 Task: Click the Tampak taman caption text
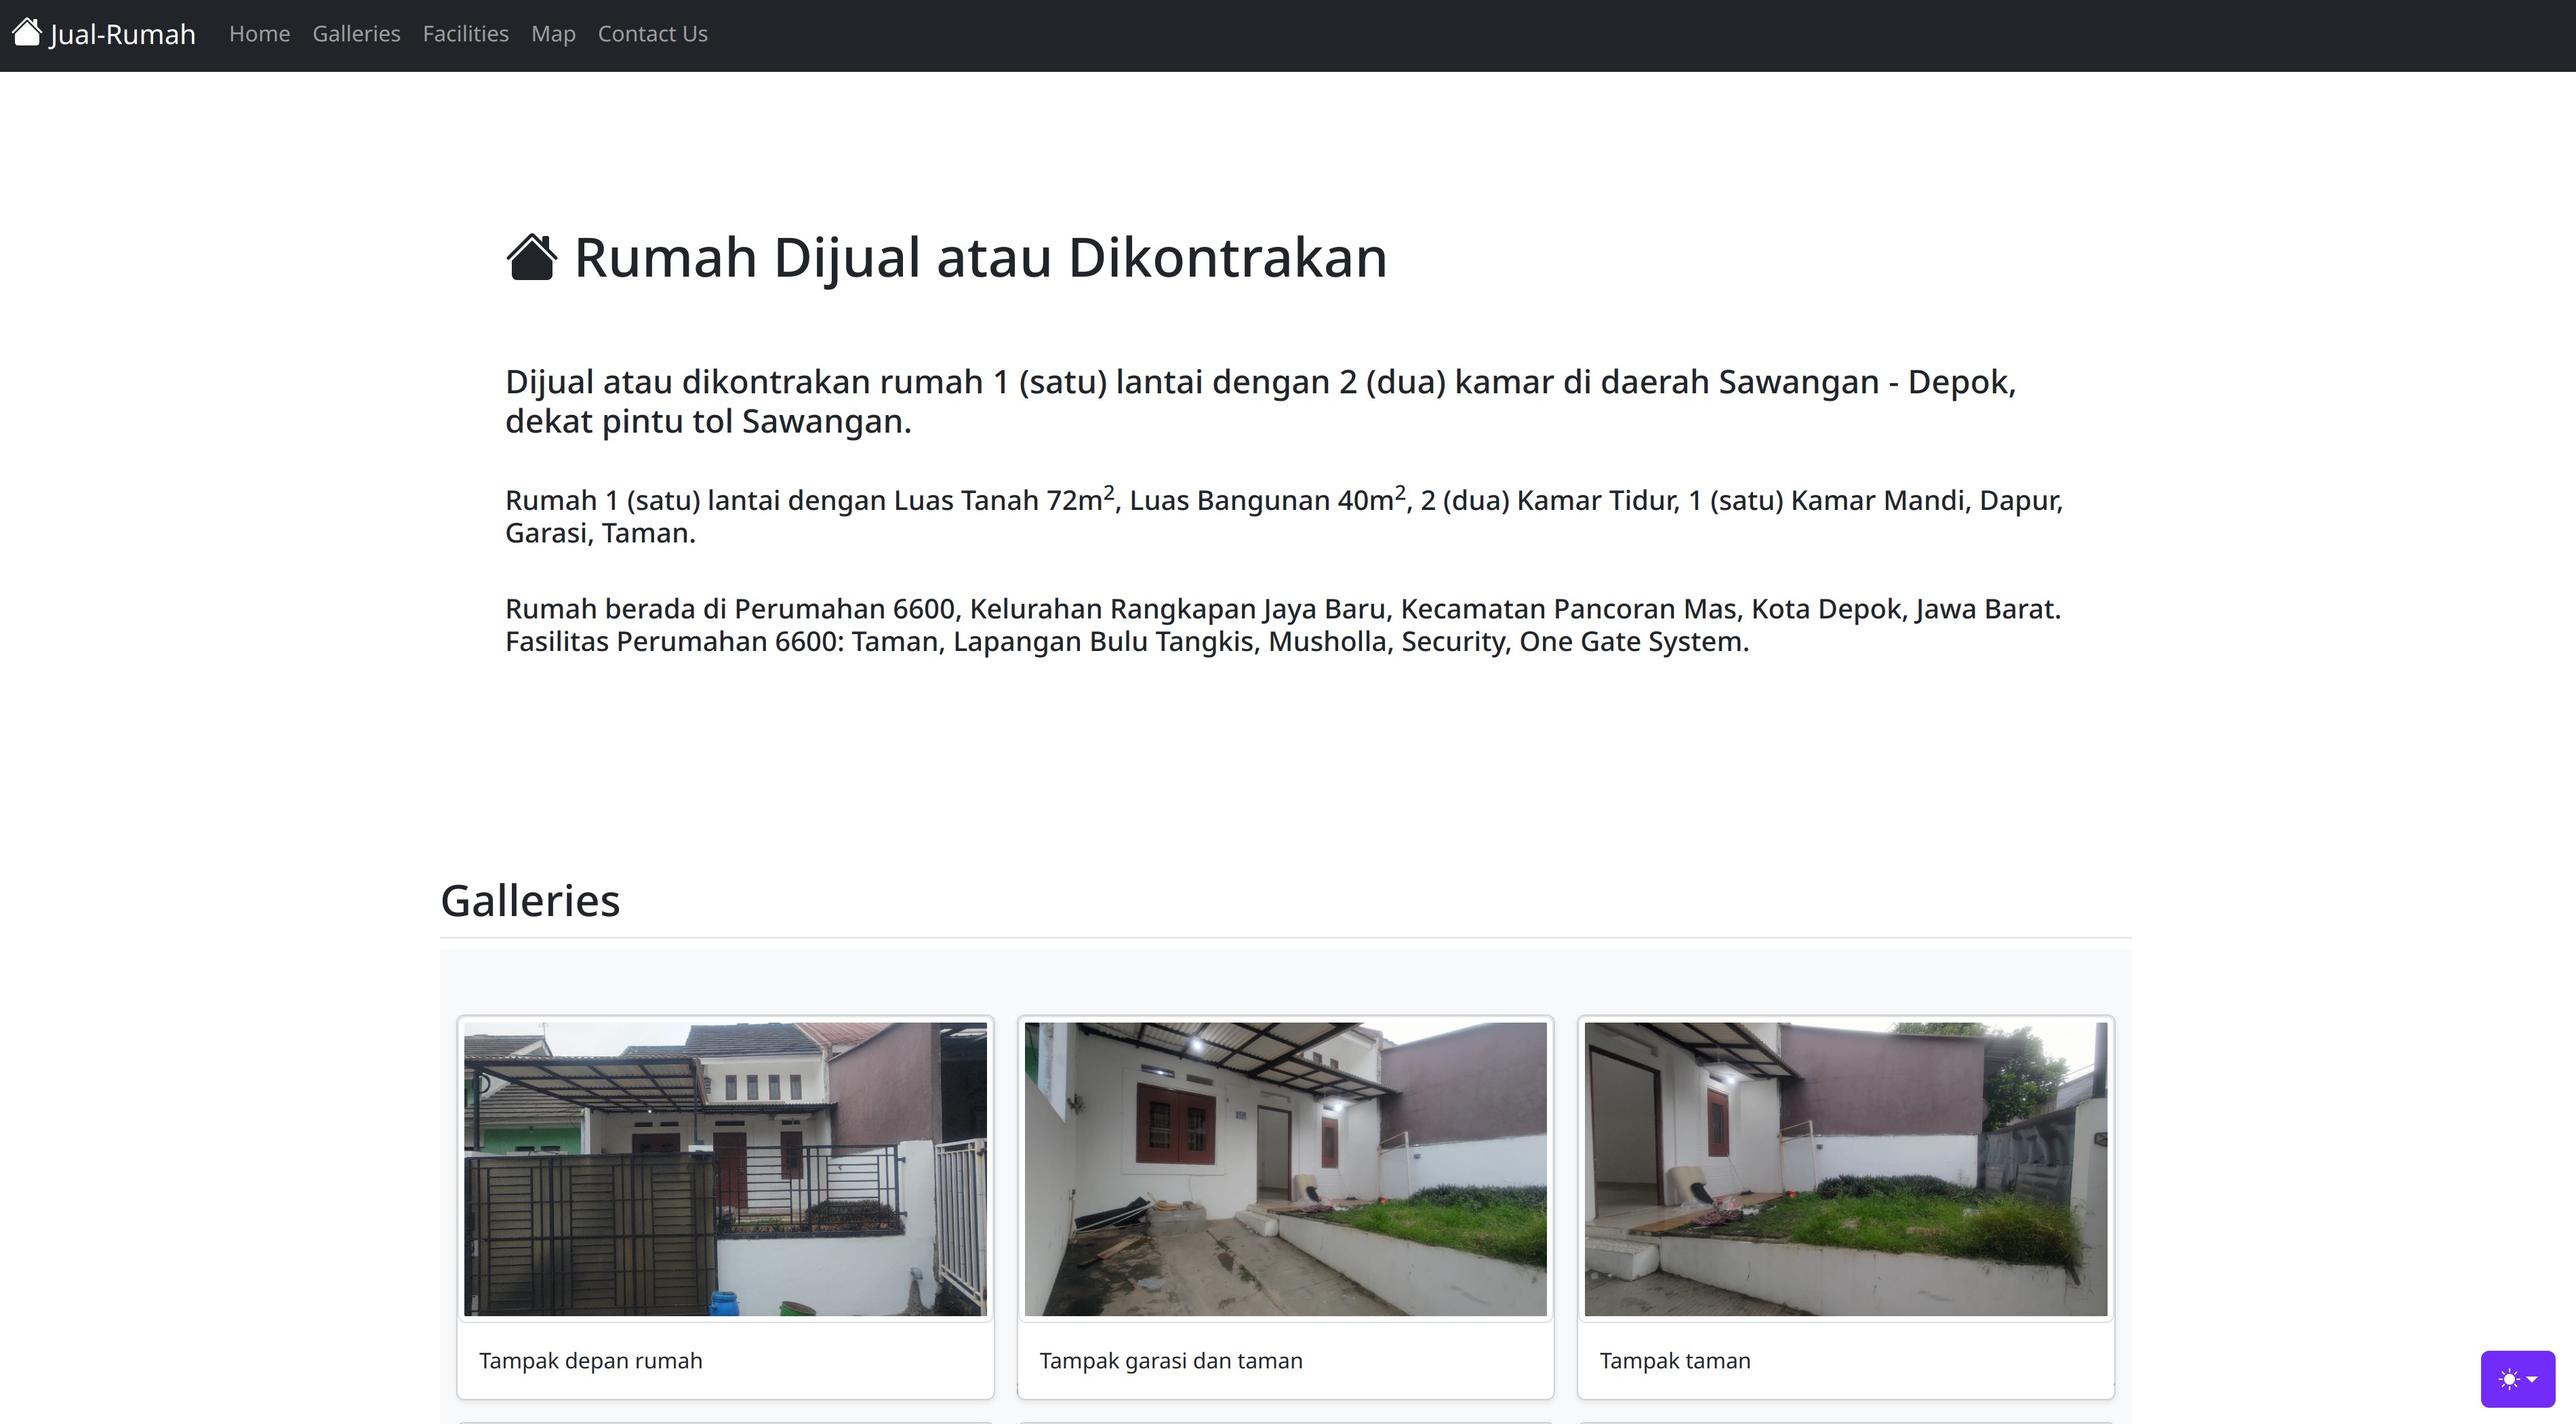[1676, 1360]
